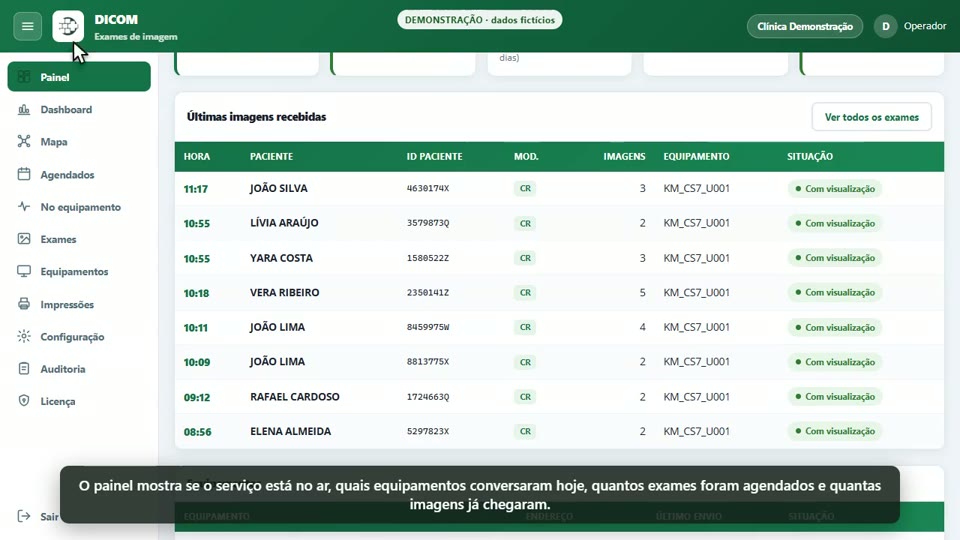
Task: Click the SITUAÇÃO column header
Action: click(x=809, y=157)
